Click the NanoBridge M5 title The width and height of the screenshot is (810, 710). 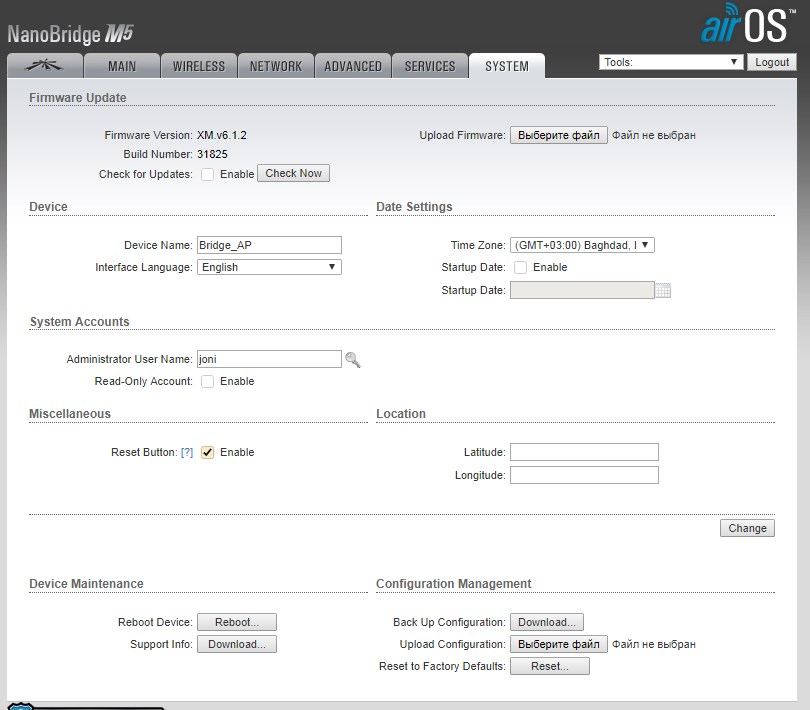(70, 34)
